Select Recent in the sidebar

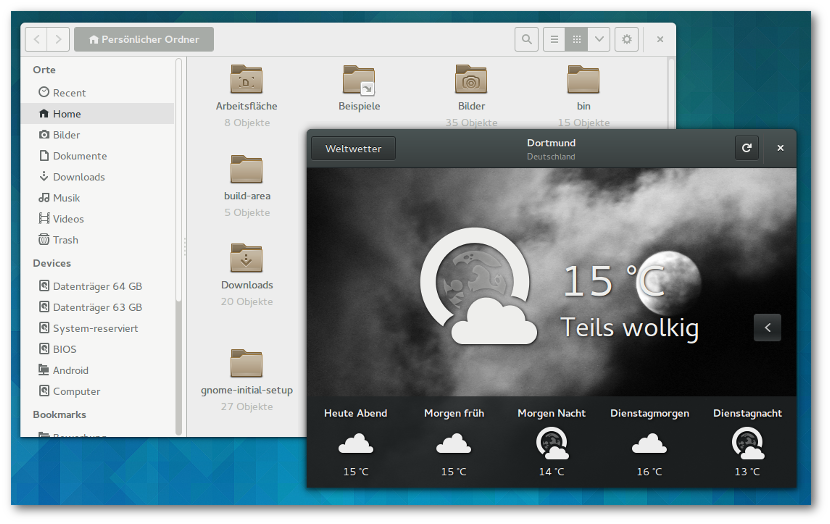(69, 92)
